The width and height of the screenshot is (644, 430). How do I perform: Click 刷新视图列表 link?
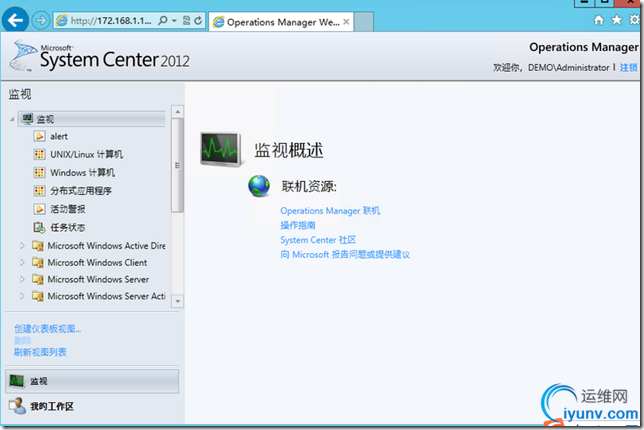point(40,352)
